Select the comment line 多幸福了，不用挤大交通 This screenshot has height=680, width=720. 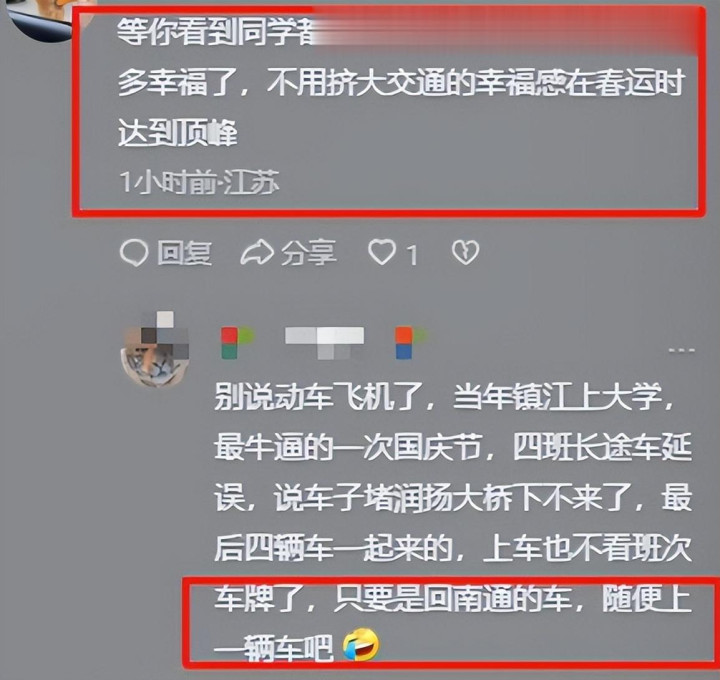click(x=402, y=83)
